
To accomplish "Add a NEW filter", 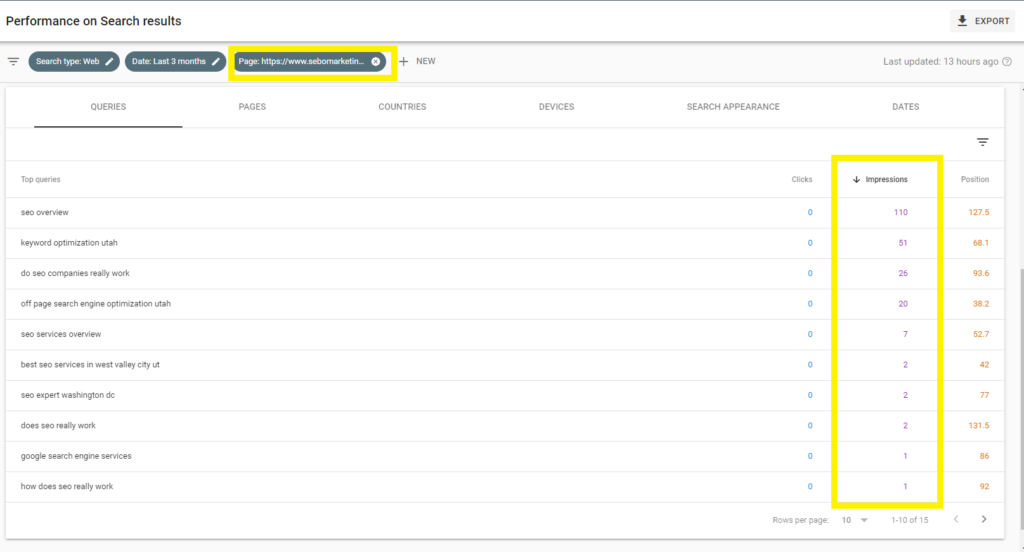I will (x=417, y=61).
